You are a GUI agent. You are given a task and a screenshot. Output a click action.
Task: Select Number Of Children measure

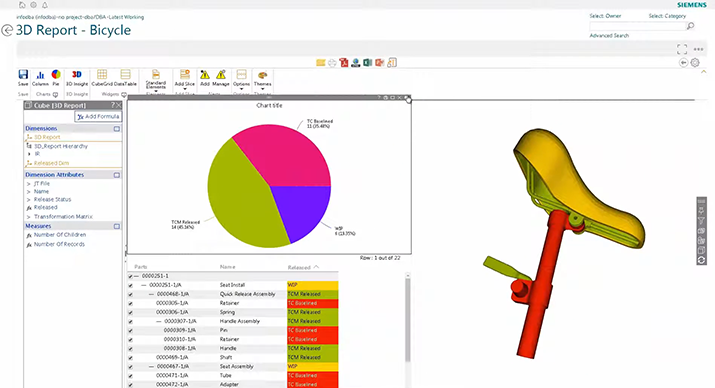(60, 235)
